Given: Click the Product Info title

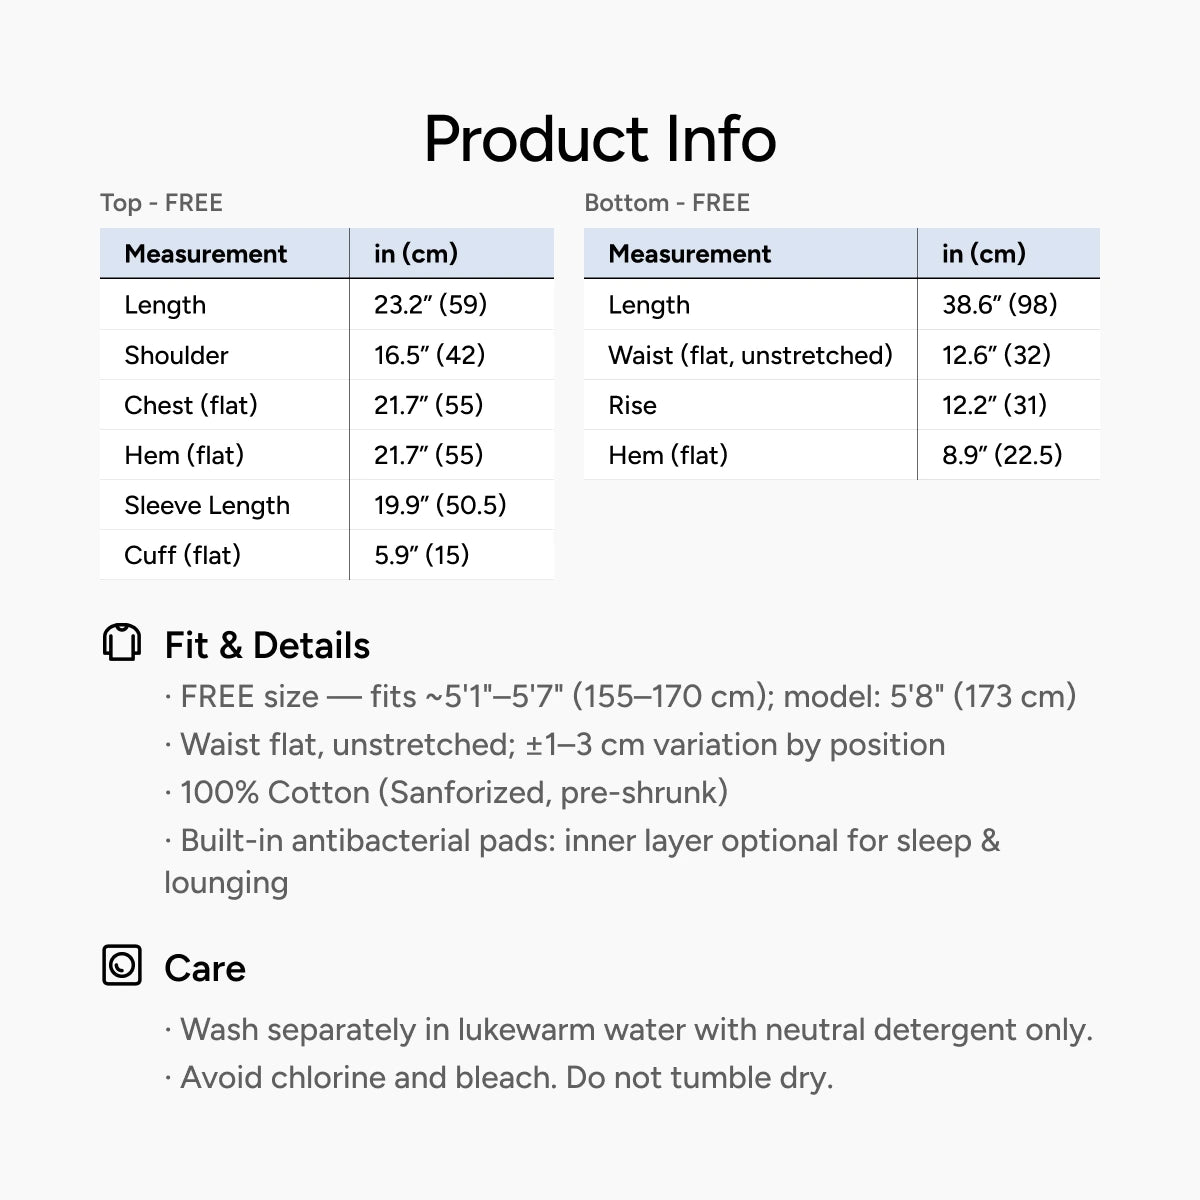Looking at the screenshot, I should 600,139.
